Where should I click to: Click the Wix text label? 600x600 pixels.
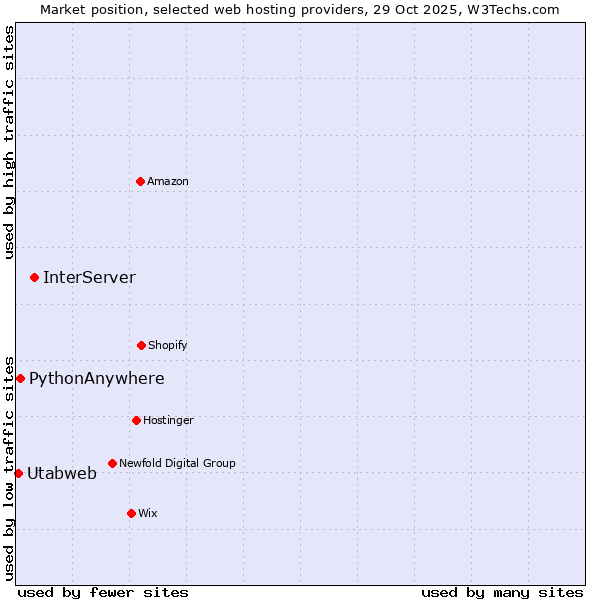click(x=148, y=514)
